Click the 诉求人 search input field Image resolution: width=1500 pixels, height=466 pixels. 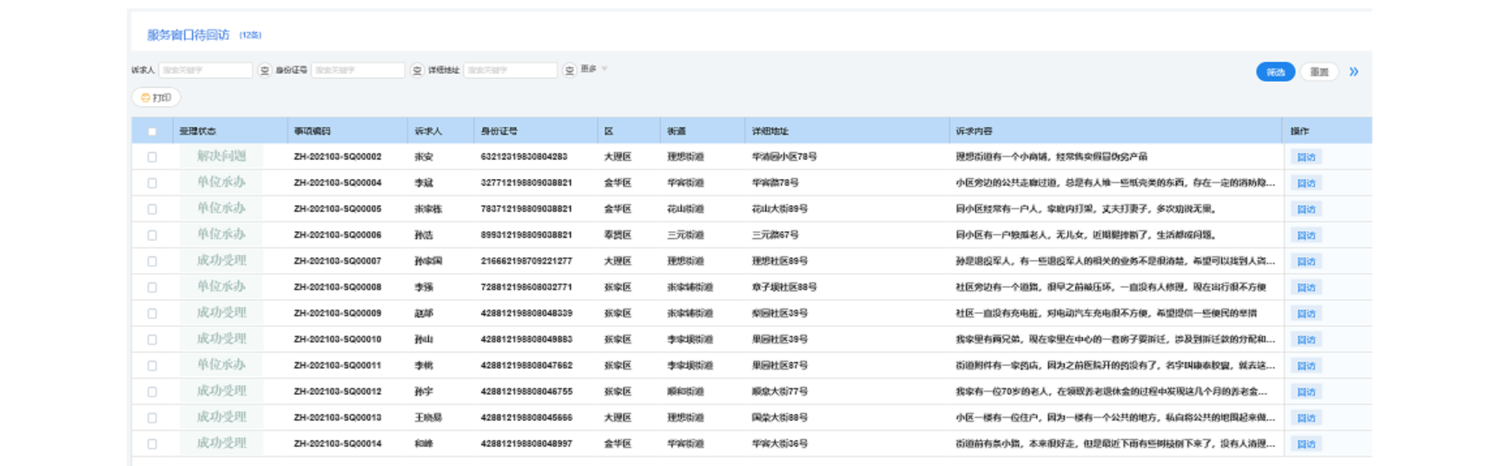[x=206, y=71]
